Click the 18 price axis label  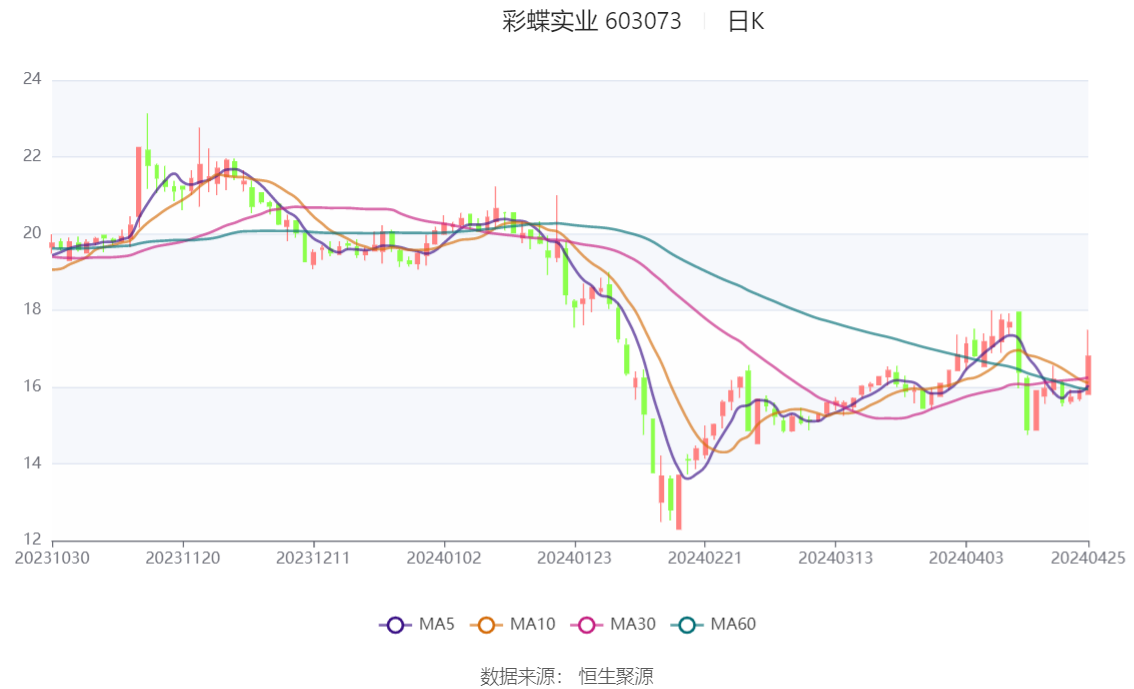[x=32, y=309]
